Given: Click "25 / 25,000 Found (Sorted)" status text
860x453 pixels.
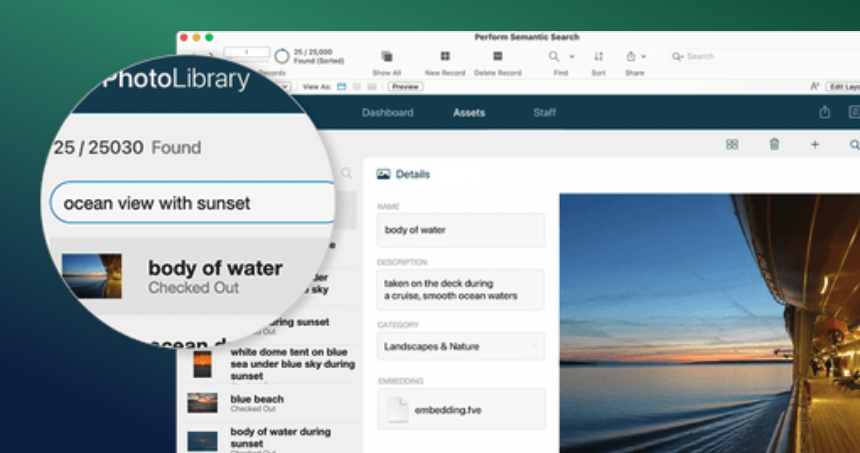Looking at the screenshot, I should [x=319, y=56].
